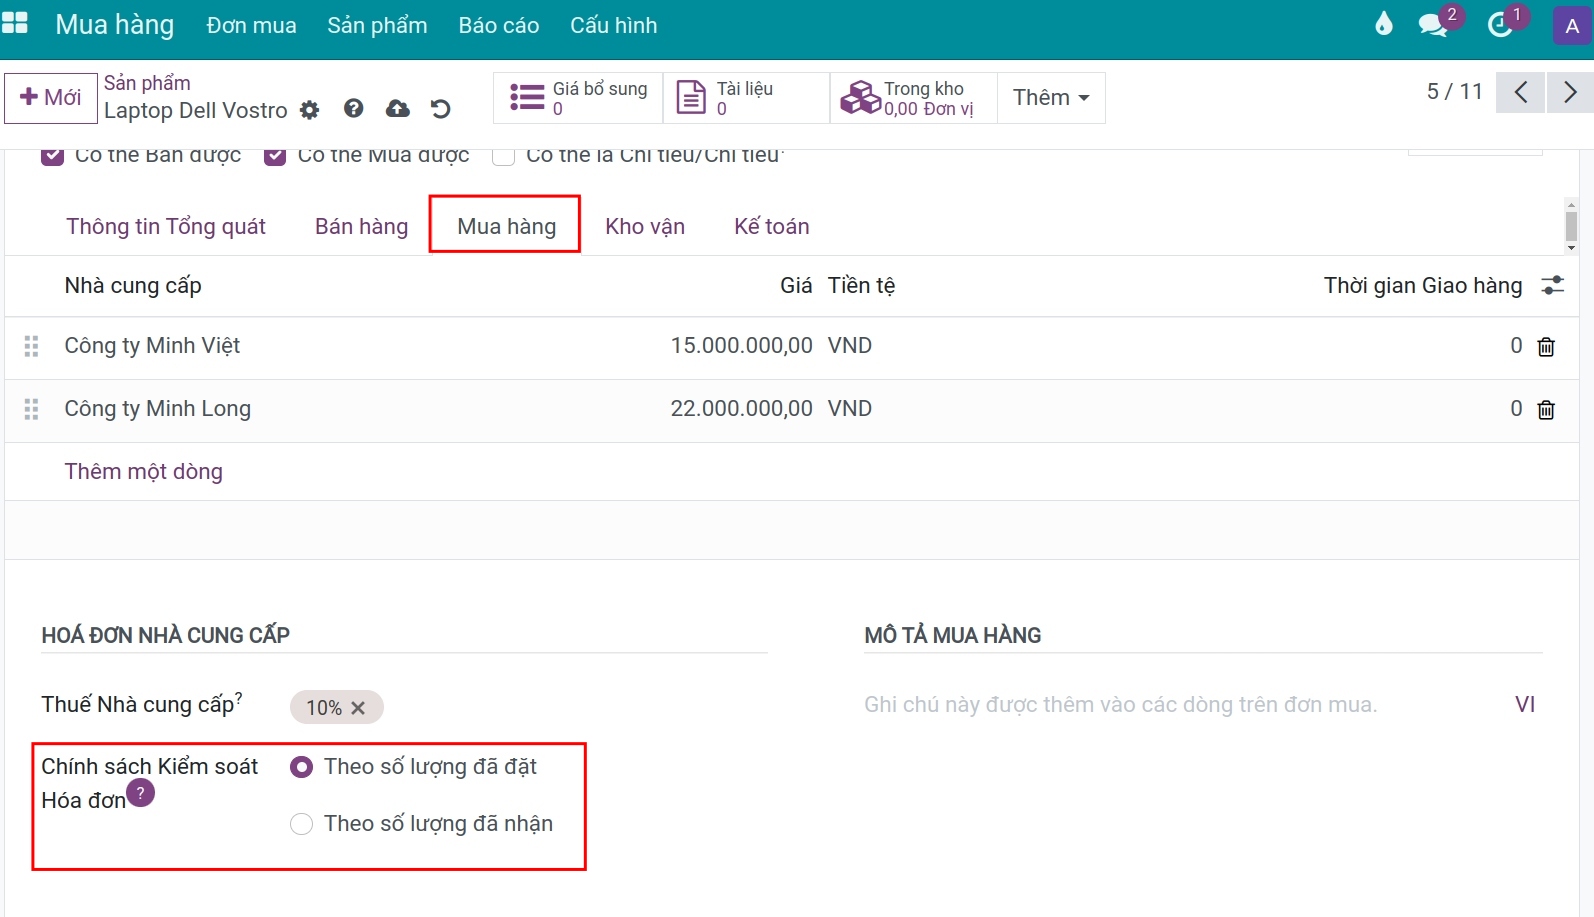This screenshot has height=917, width=1594.
Task: Open the Báo cáo menu
Action: click(x=499, y=26)
